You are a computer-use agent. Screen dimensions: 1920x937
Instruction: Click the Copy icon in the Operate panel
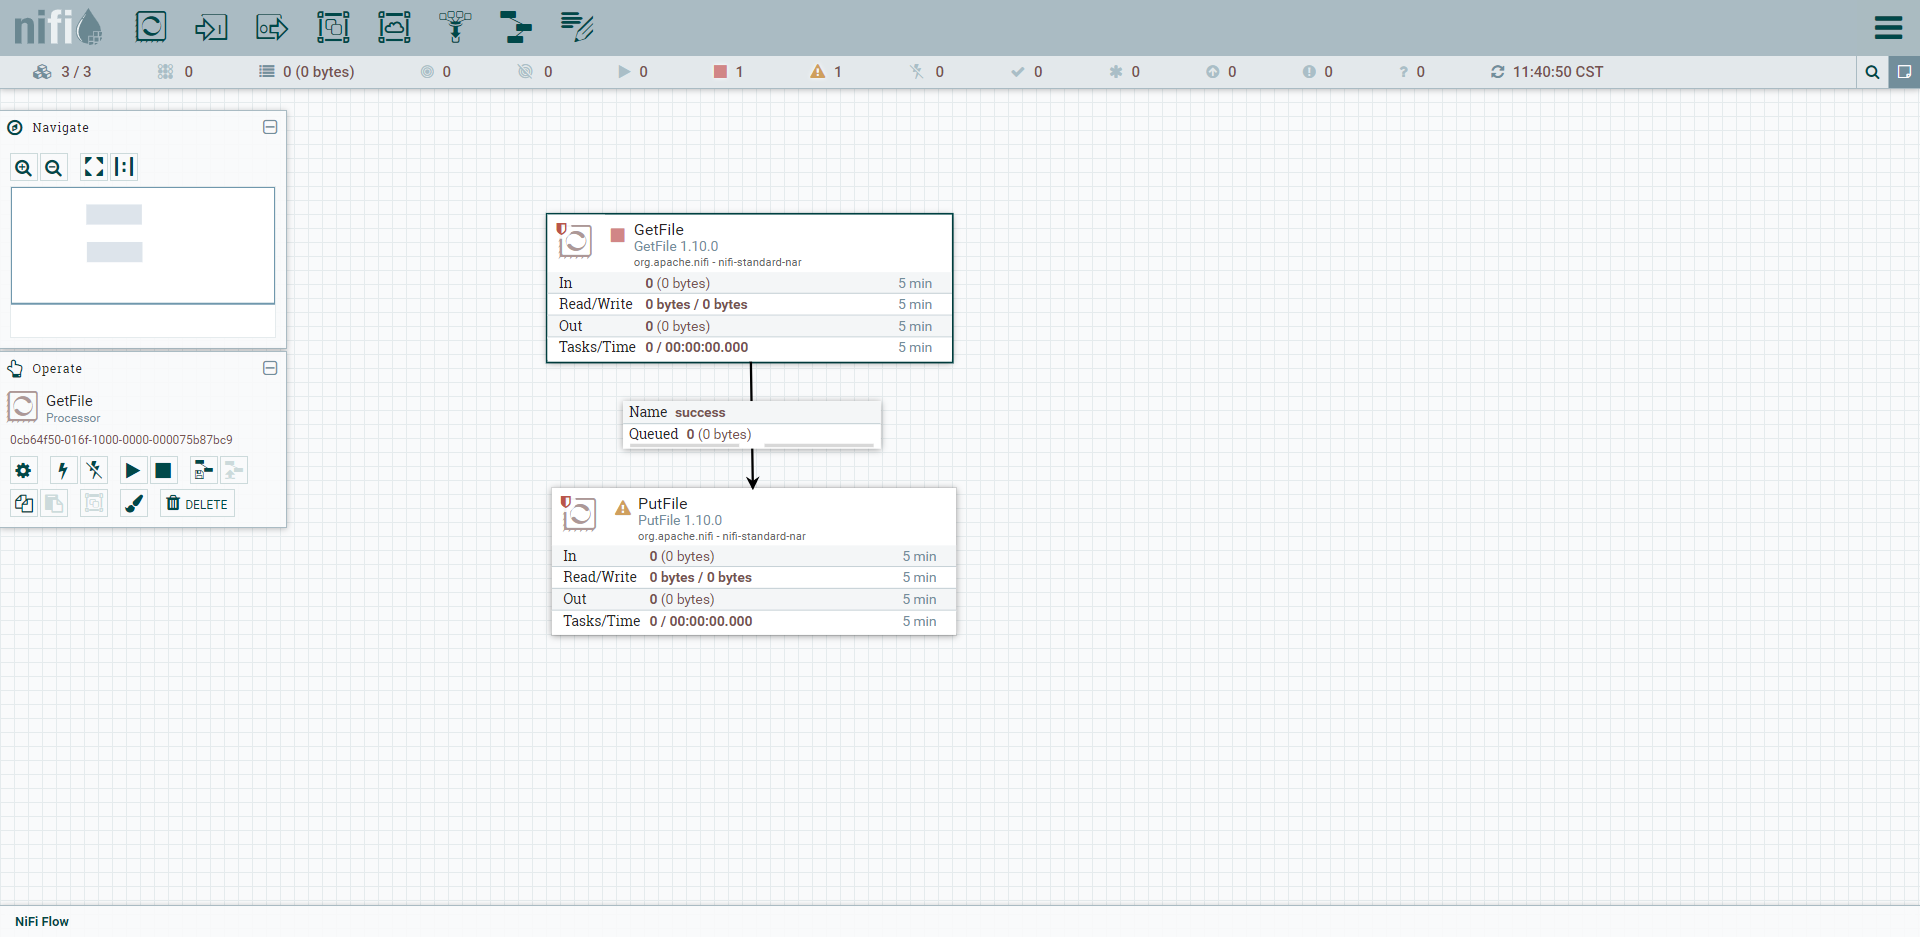24,504
